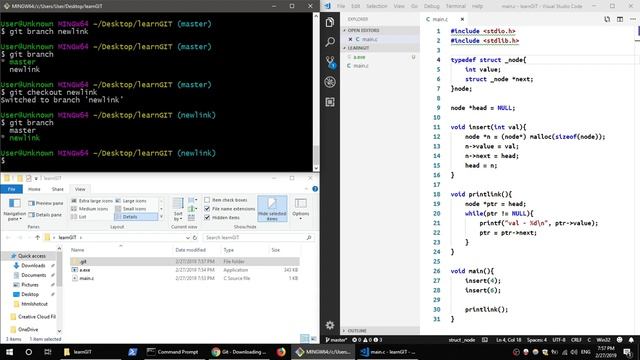The width and height of the screenshot is (640, 360).
Task: Open the Explorer view in VS Code activity bar
Action: [330, 22]
